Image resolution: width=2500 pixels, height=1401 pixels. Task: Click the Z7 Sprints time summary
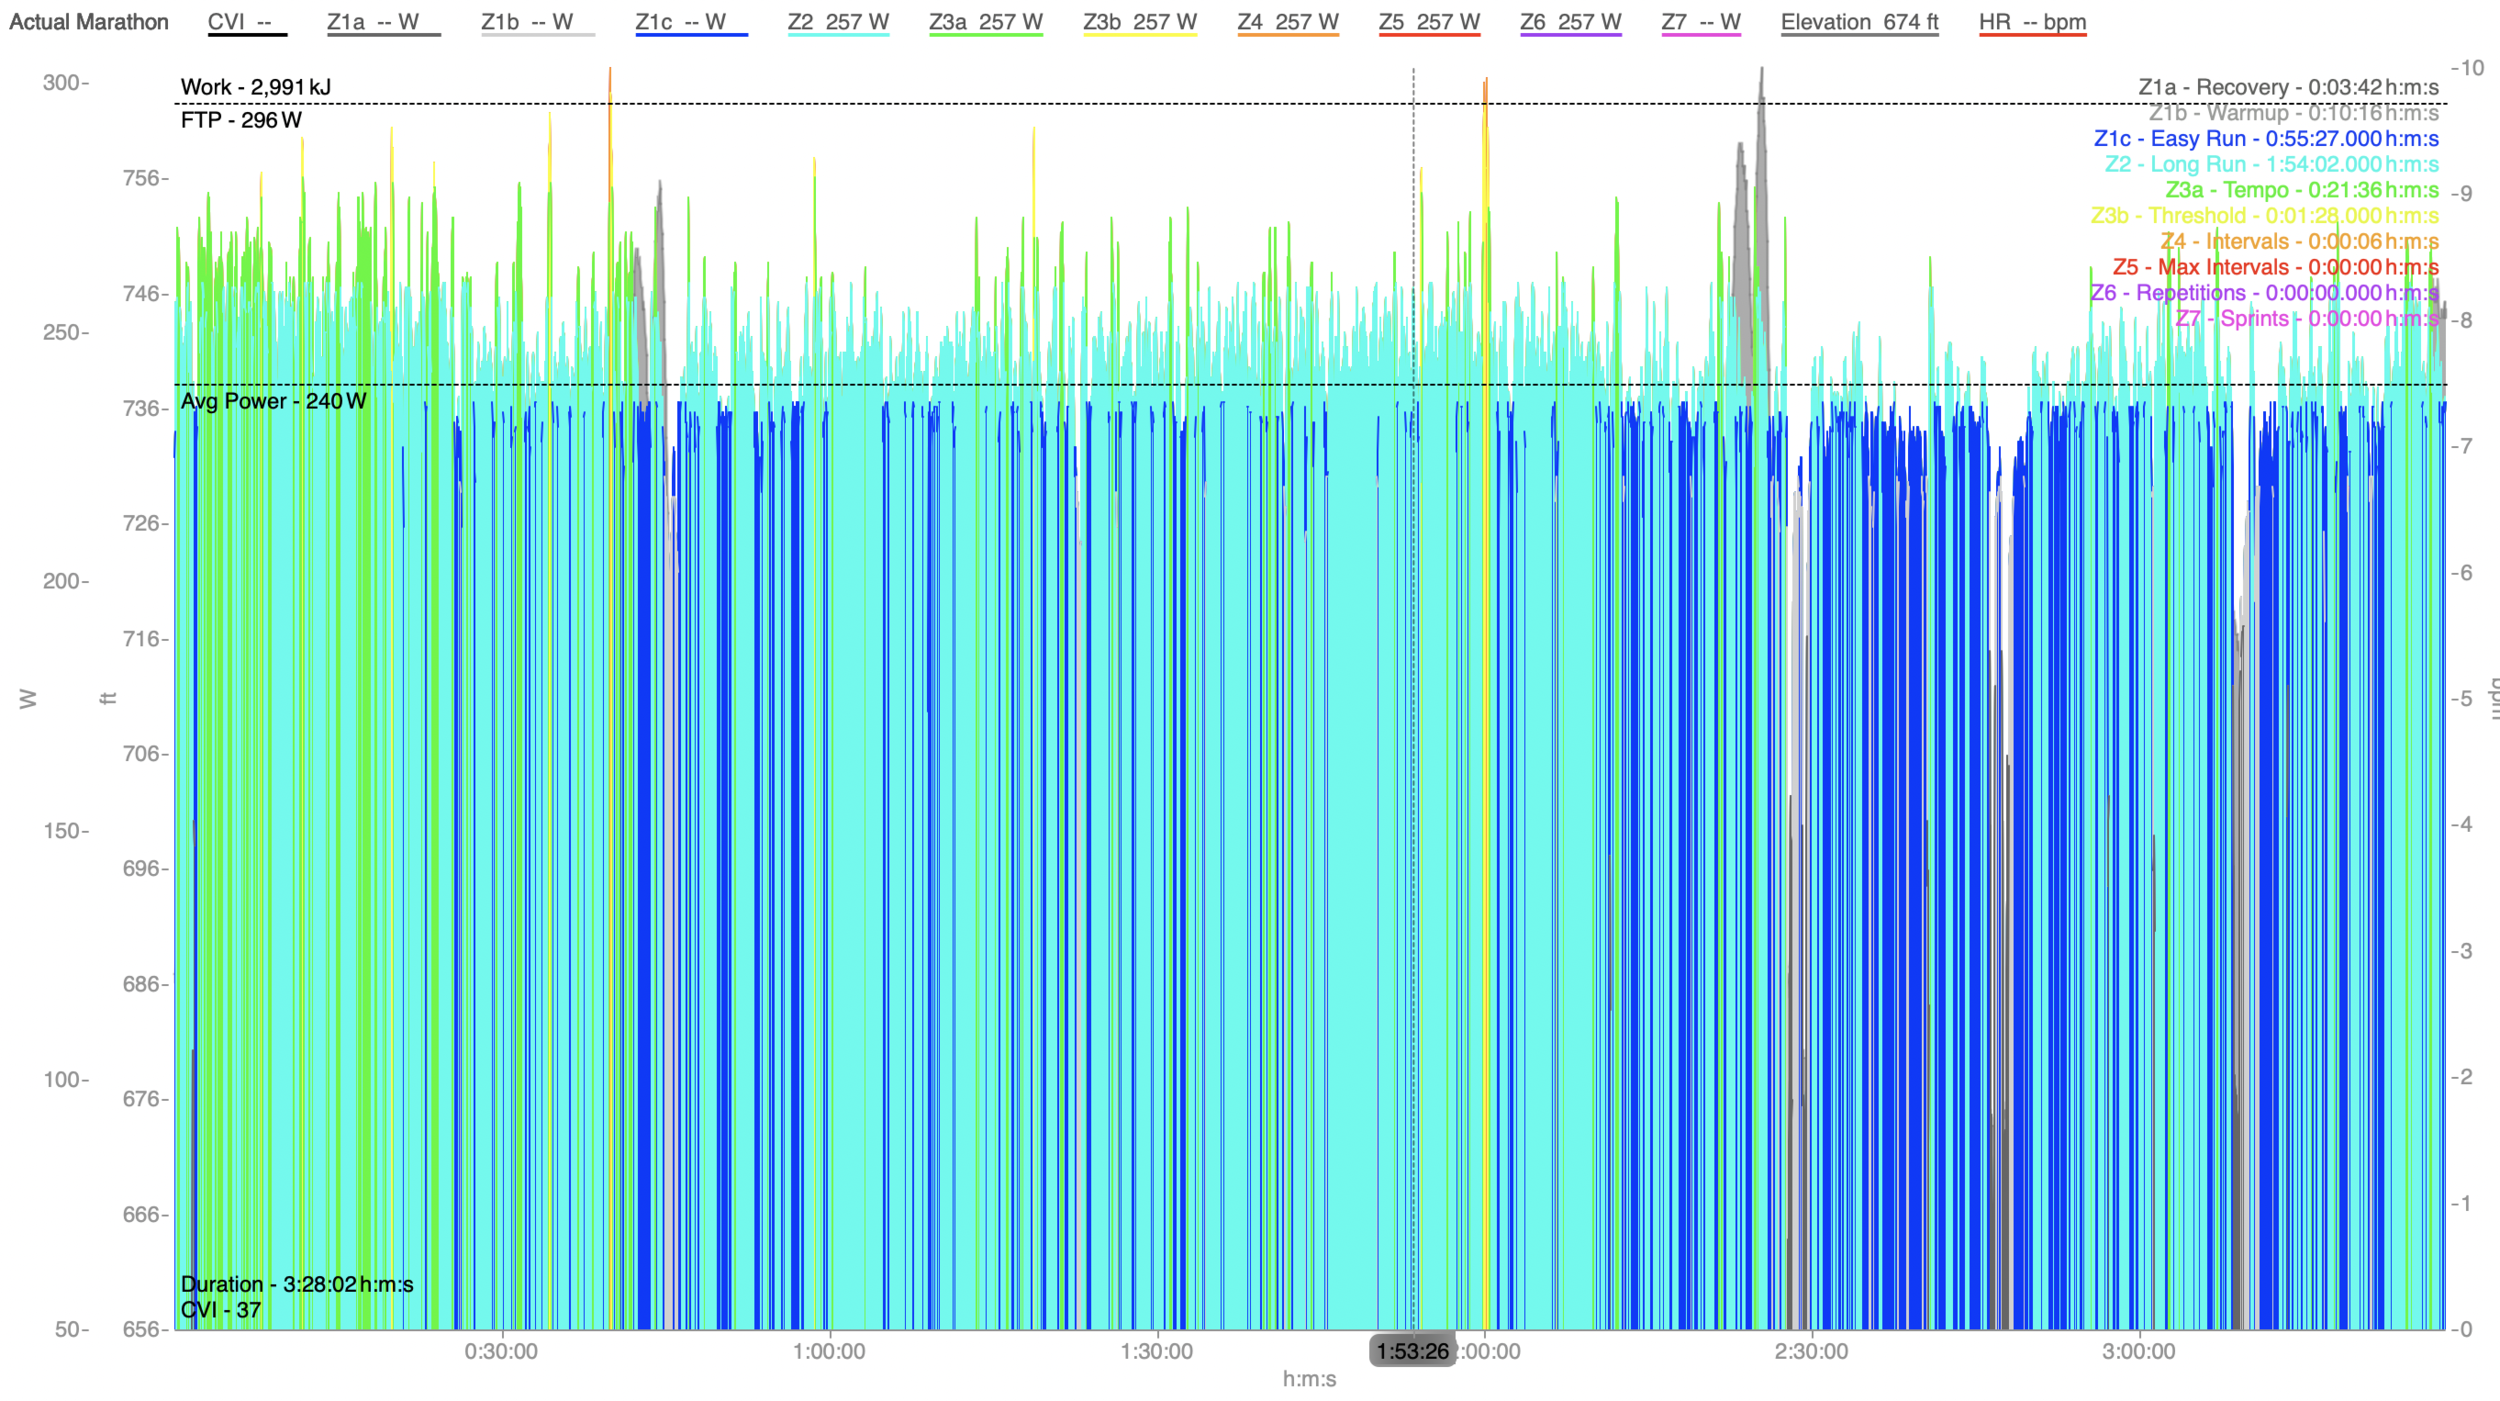2307,319
